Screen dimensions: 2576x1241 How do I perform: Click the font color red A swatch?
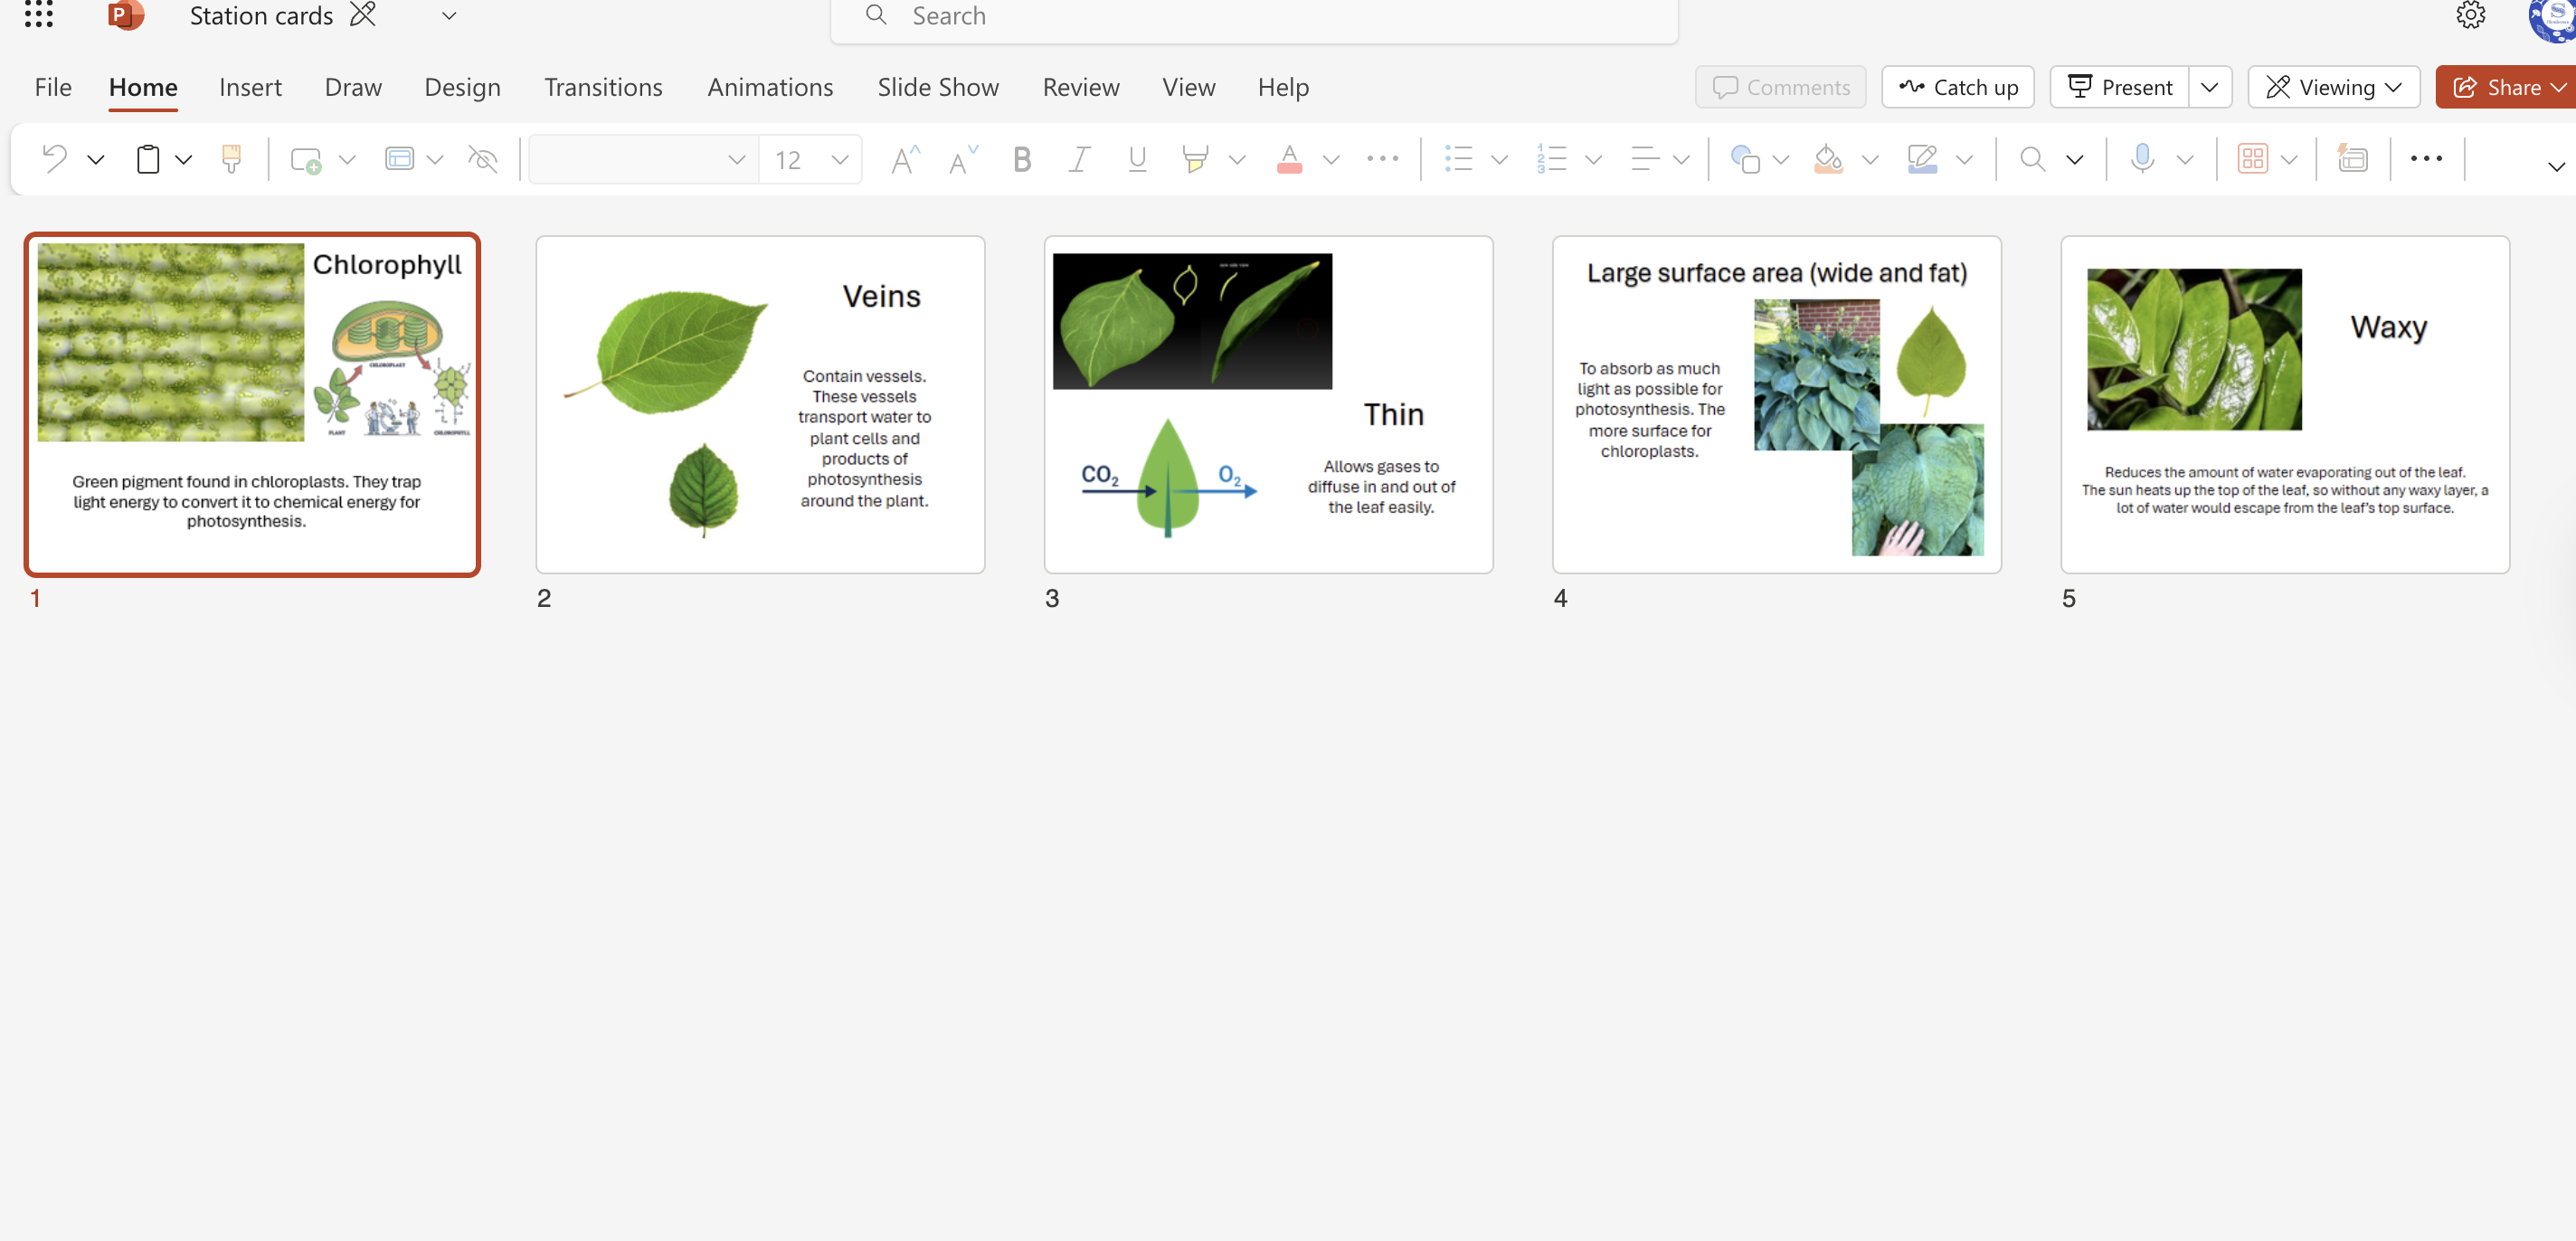[x=1289, y=159]
